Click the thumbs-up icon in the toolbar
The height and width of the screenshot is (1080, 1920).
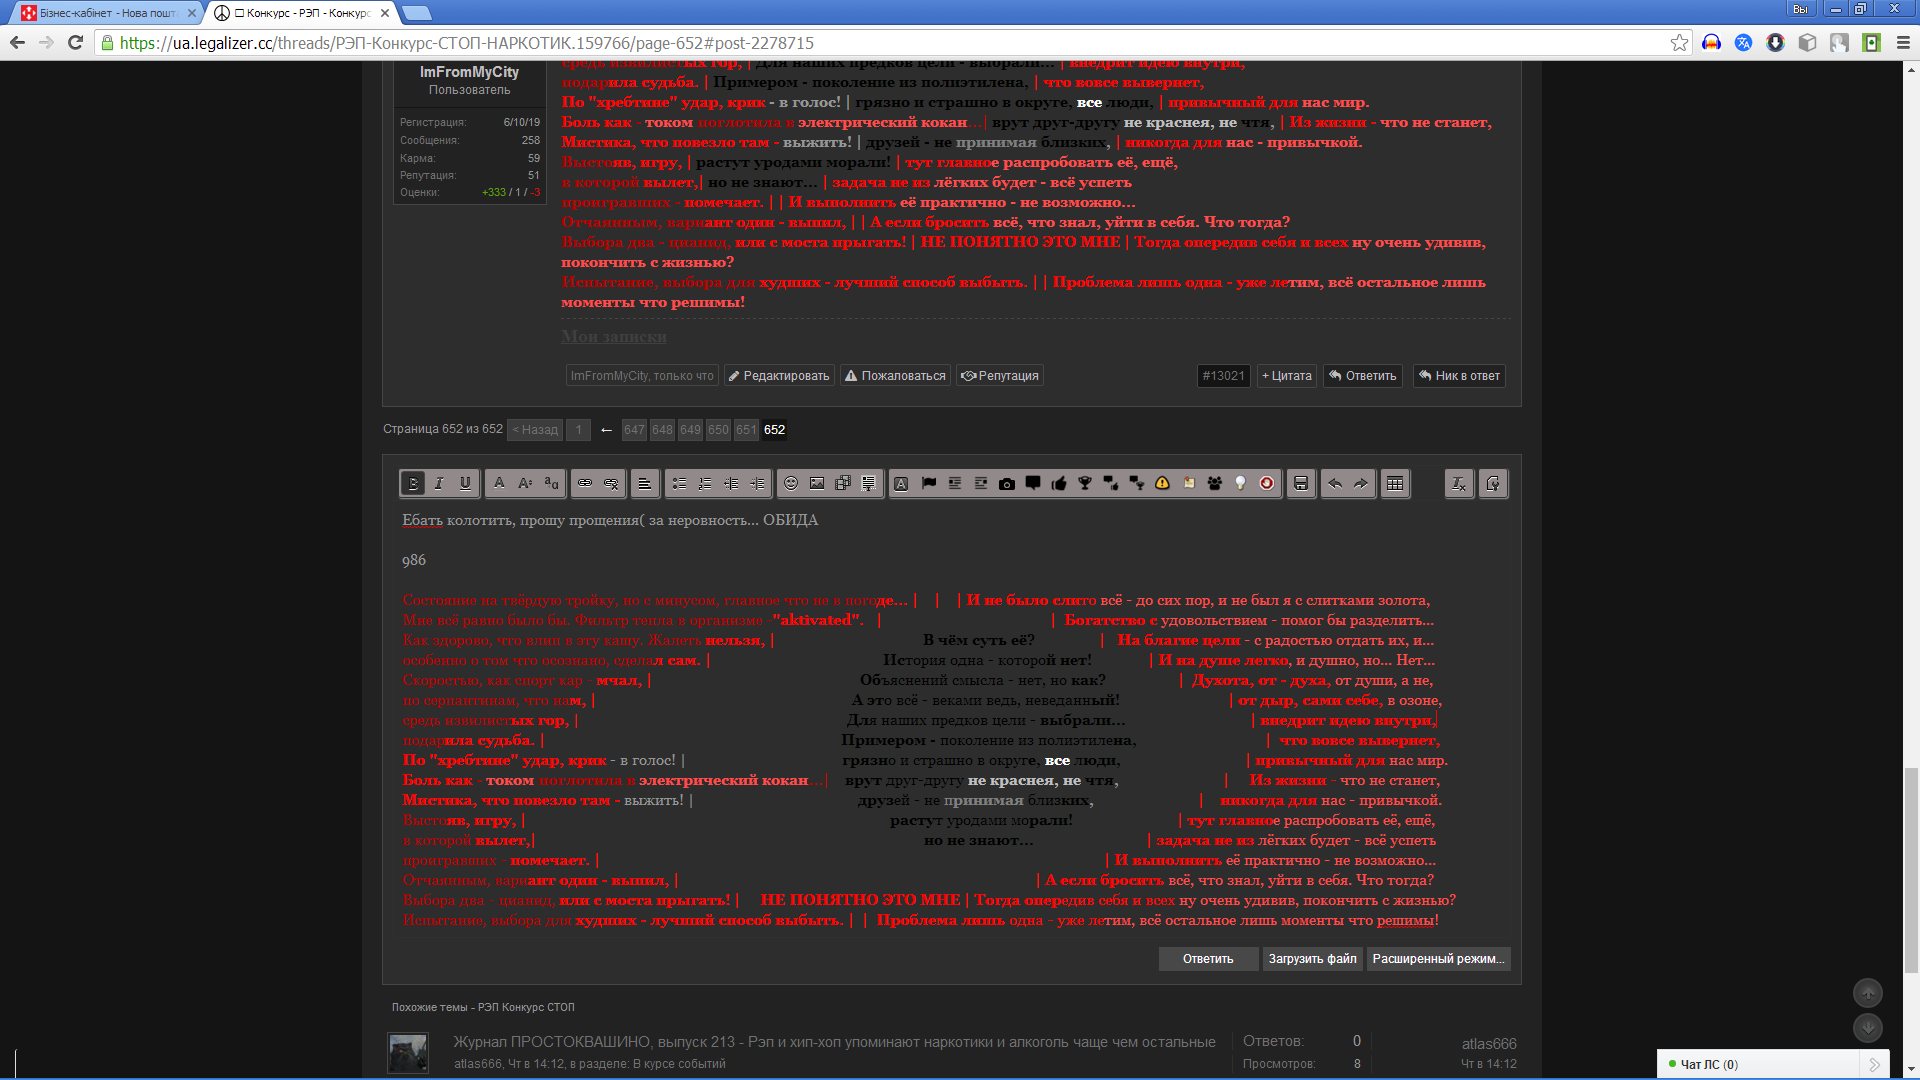click(1059, 484)
